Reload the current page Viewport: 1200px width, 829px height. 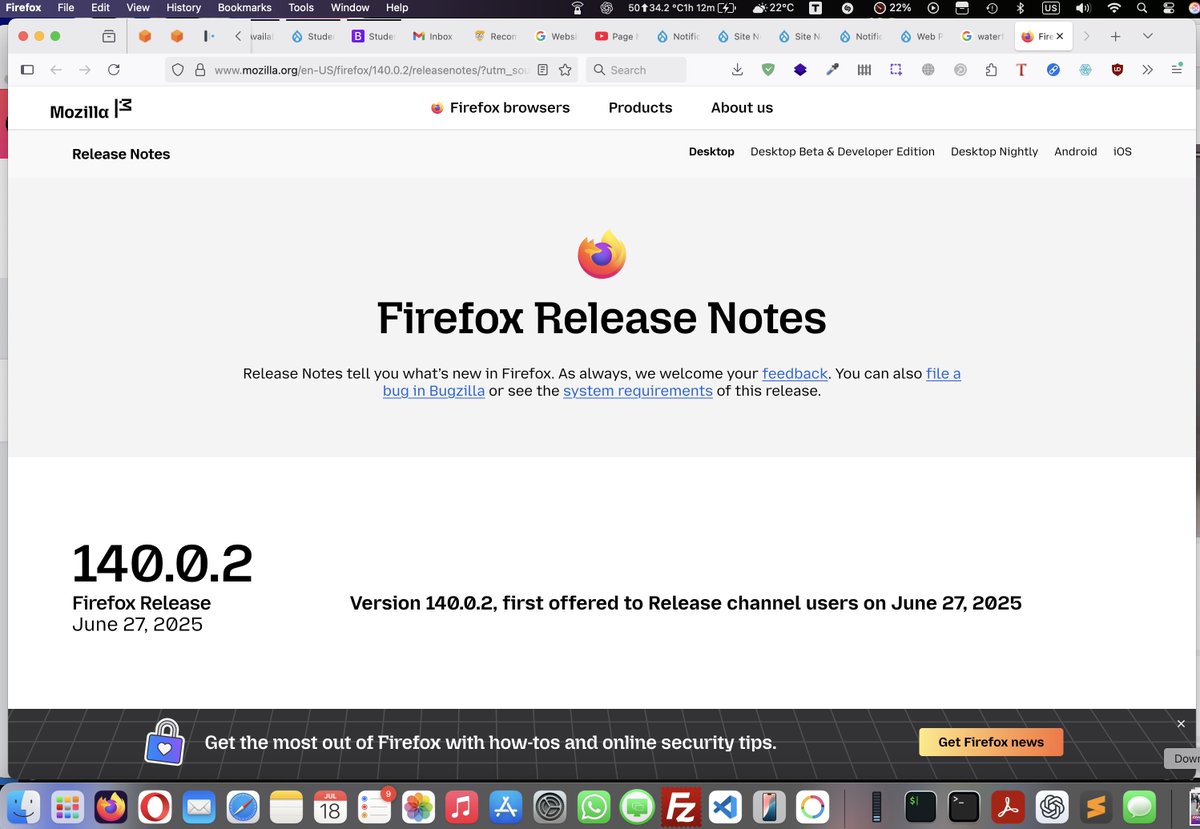tap(114, 70)
